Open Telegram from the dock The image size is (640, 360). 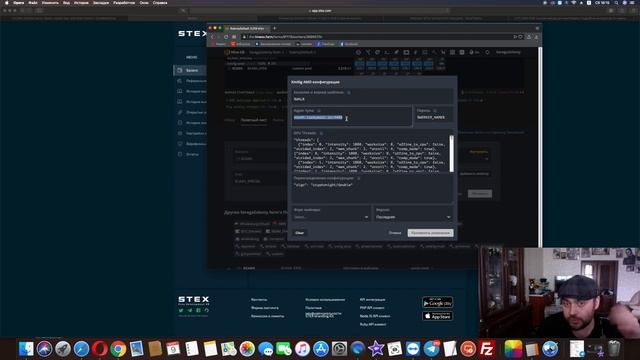coord(431,349)
